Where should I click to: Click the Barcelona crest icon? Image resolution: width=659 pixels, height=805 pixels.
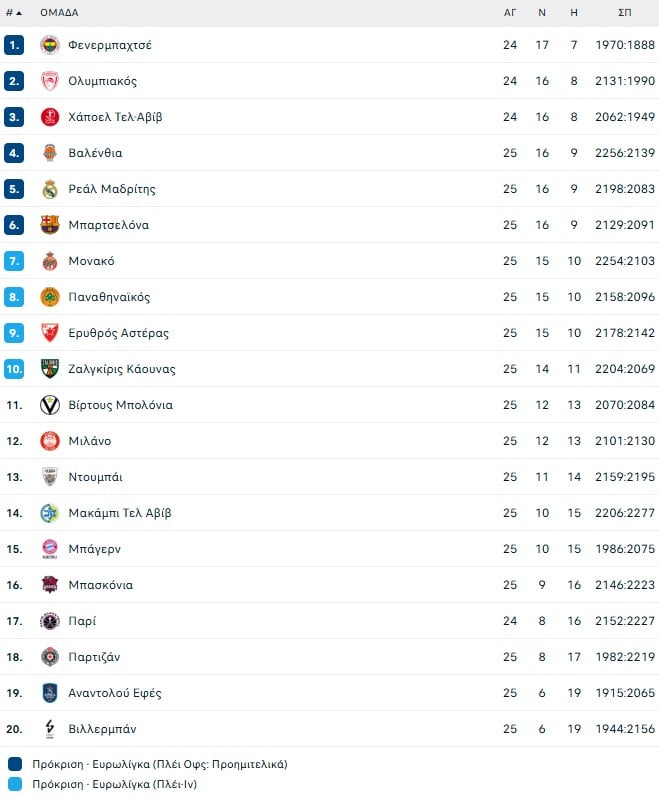click(50, 225)
